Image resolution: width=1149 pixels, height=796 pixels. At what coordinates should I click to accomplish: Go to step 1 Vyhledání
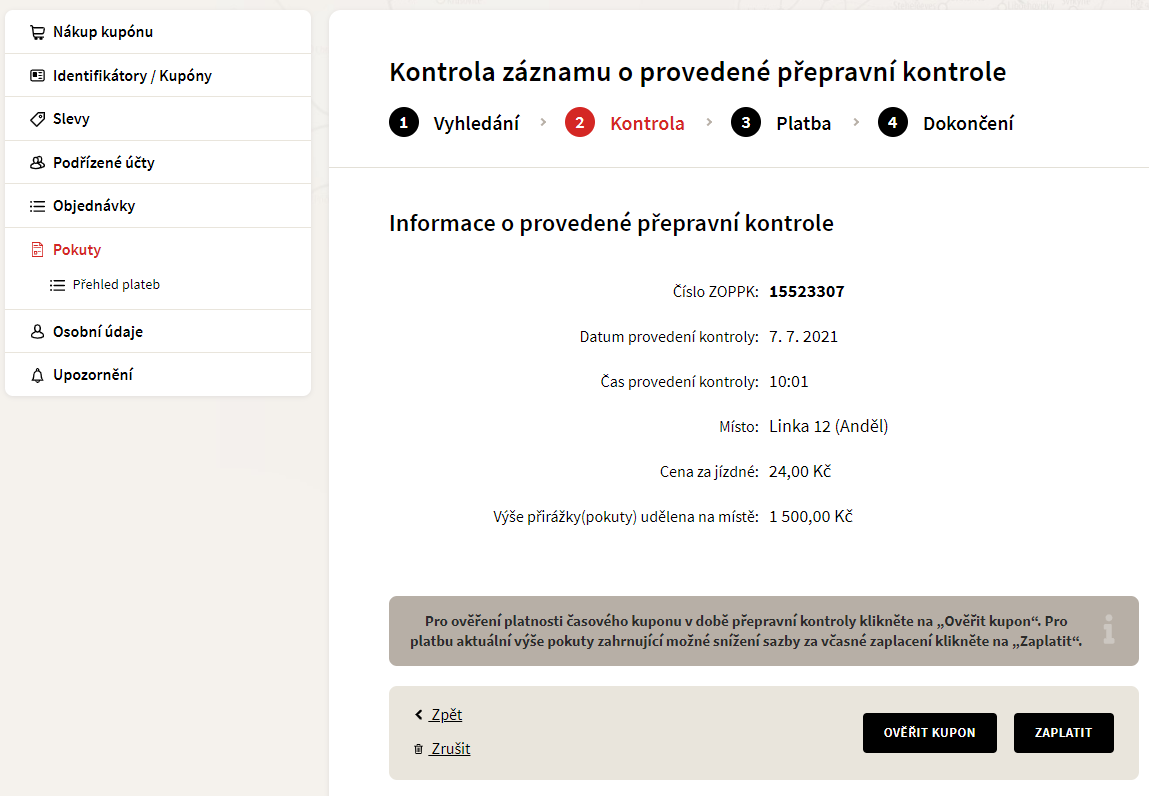click(454, 123)
